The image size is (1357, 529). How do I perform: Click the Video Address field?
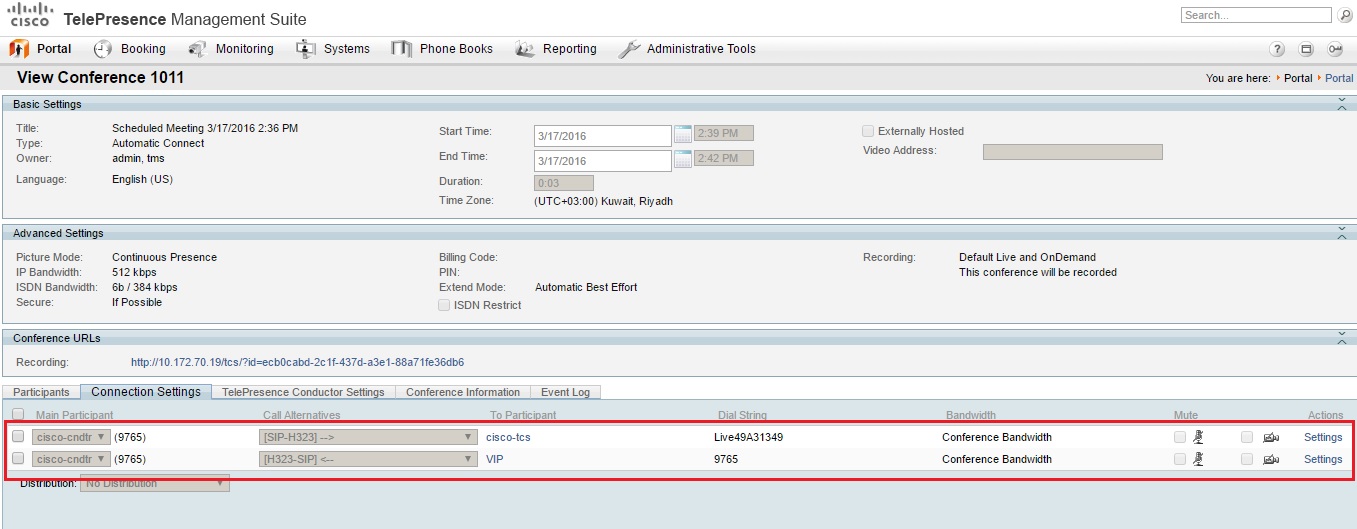[1073, 152]
